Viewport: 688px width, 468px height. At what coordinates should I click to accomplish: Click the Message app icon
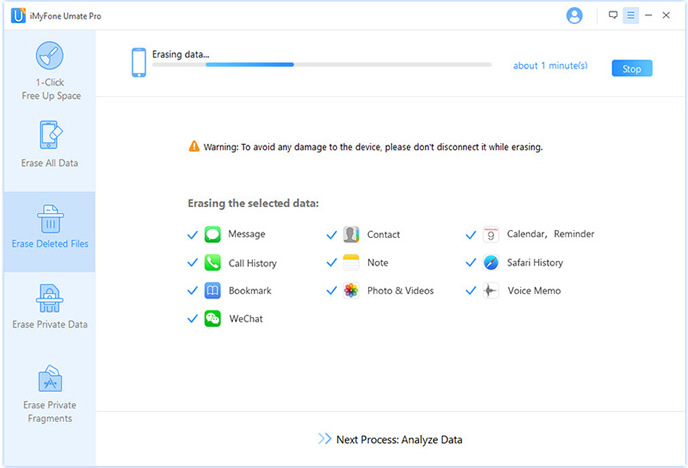point(213,234)
